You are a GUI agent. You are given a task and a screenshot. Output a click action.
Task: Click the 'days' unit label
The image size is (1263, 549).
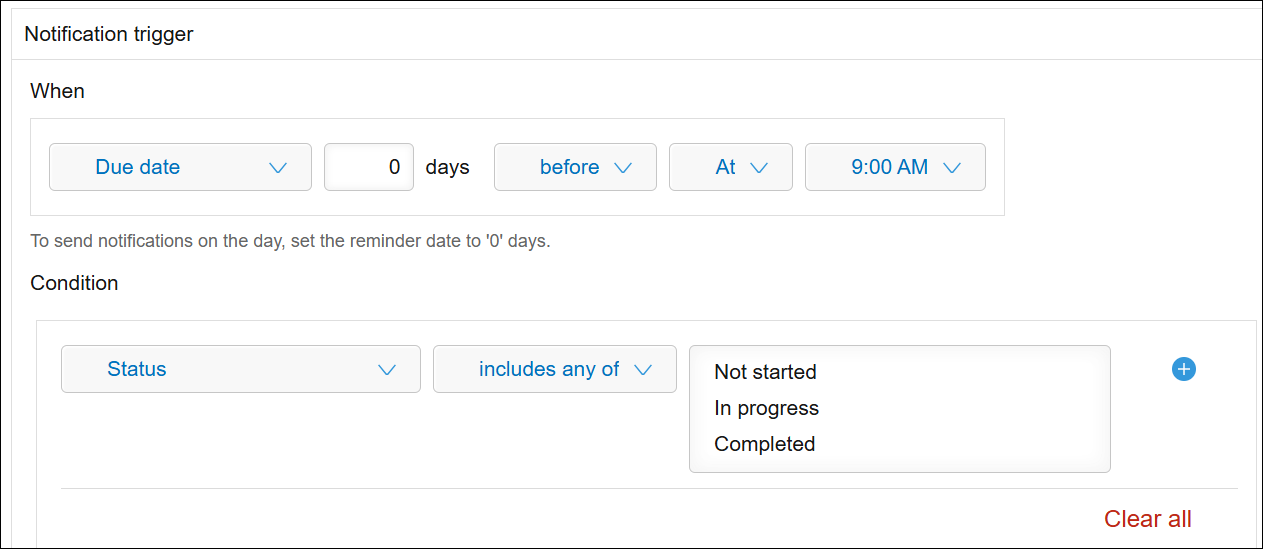[447, 168]
